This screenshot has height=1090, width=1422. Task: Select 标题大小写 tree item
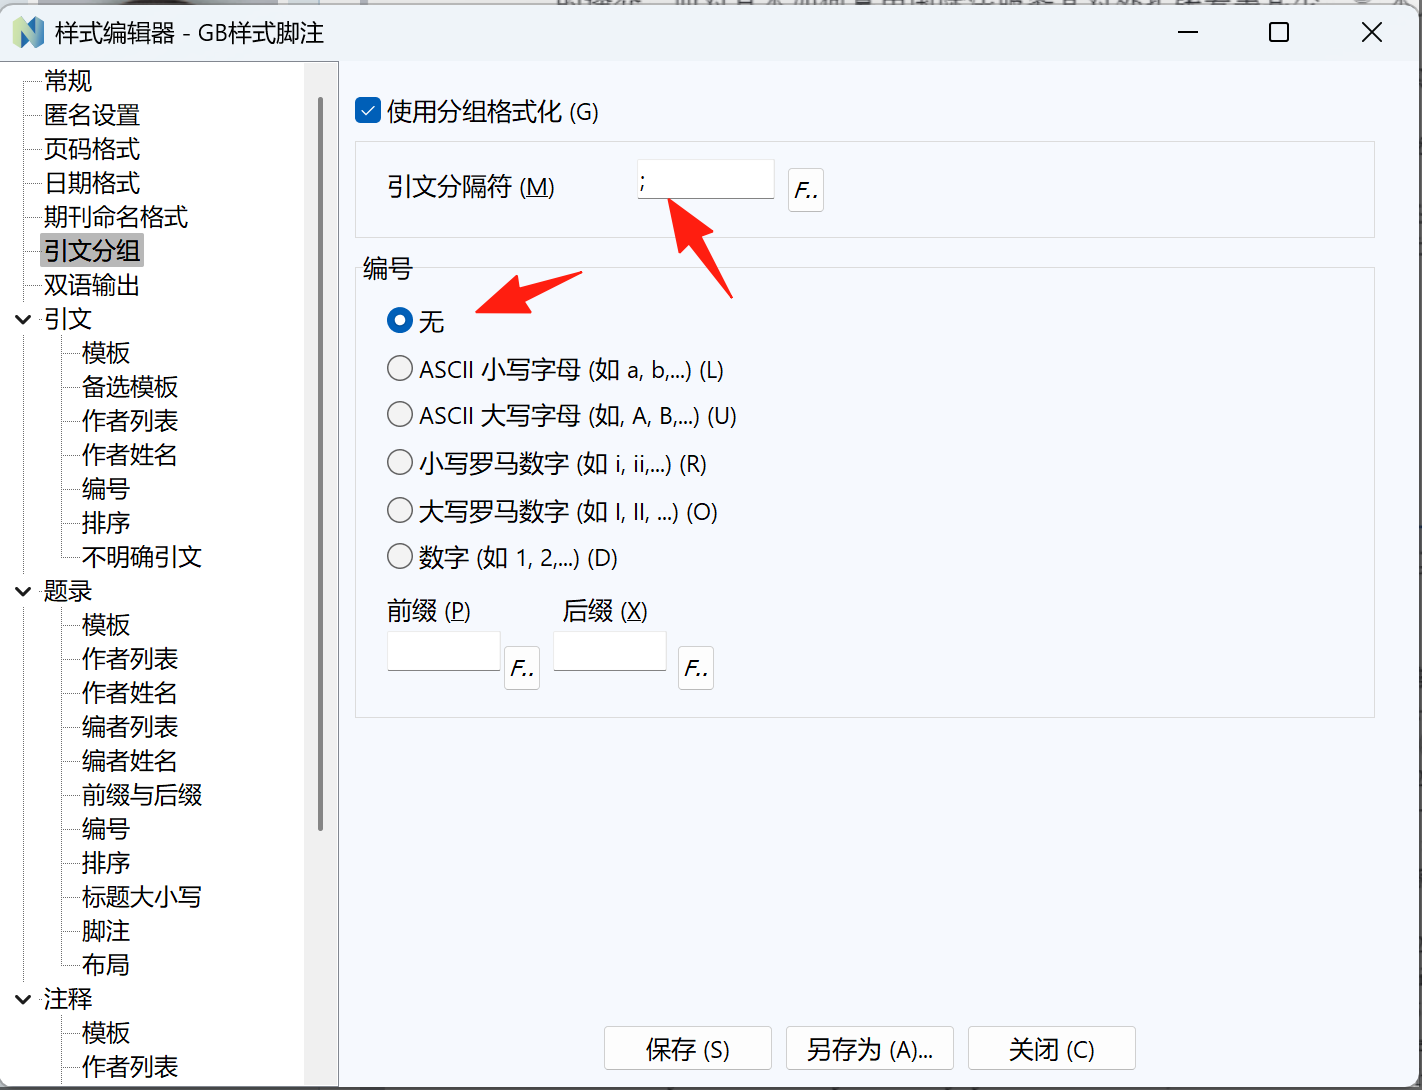click(x=142, y=897)
